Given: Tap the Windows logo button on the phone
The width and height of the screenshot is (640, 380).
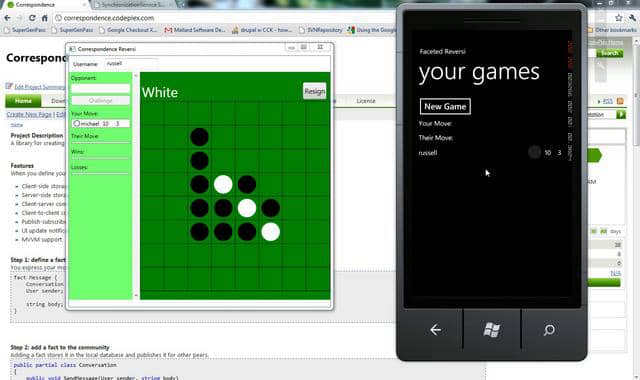Looking at the screenshot, I should pos(491,329).
